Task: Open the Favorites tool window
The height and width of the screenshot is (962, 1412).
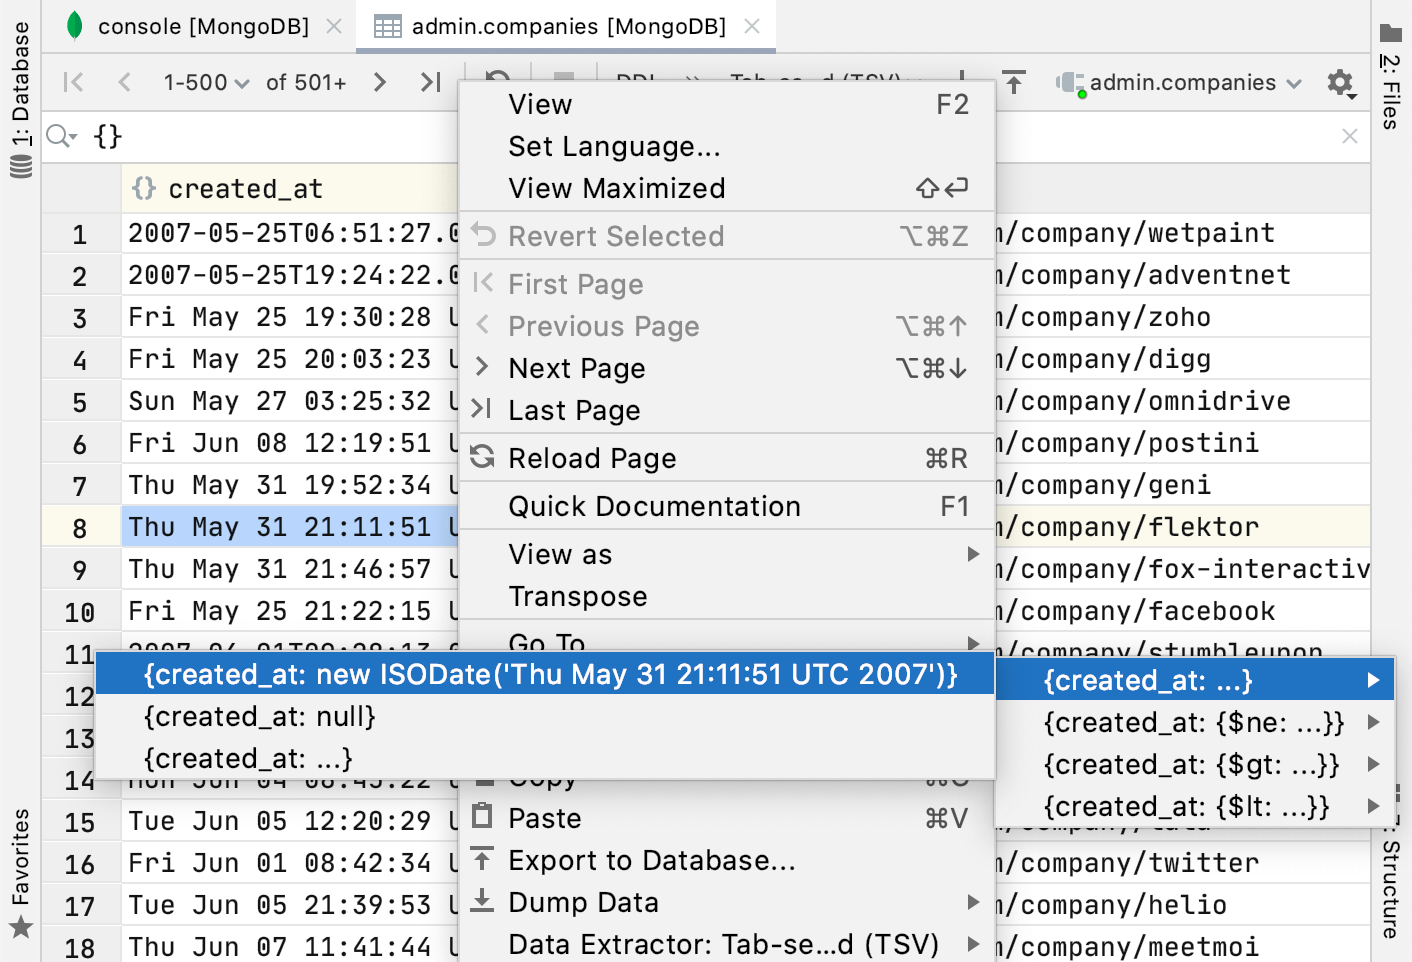Action: click(x=20, y=873)
